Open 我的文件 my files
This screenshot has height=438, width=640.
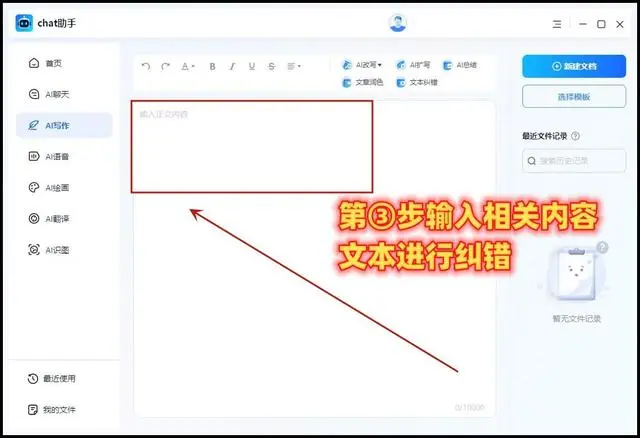tap(51, 410)
